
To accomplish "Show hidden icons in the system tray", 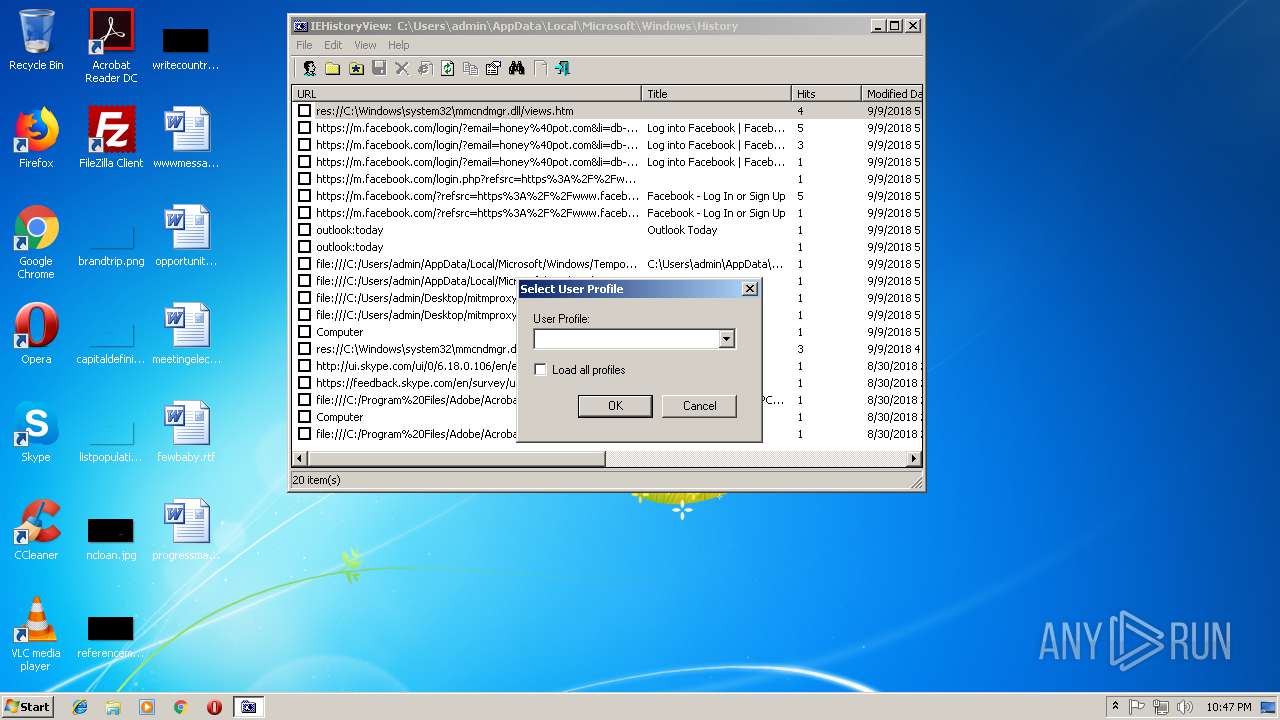I will (1115, 707).
